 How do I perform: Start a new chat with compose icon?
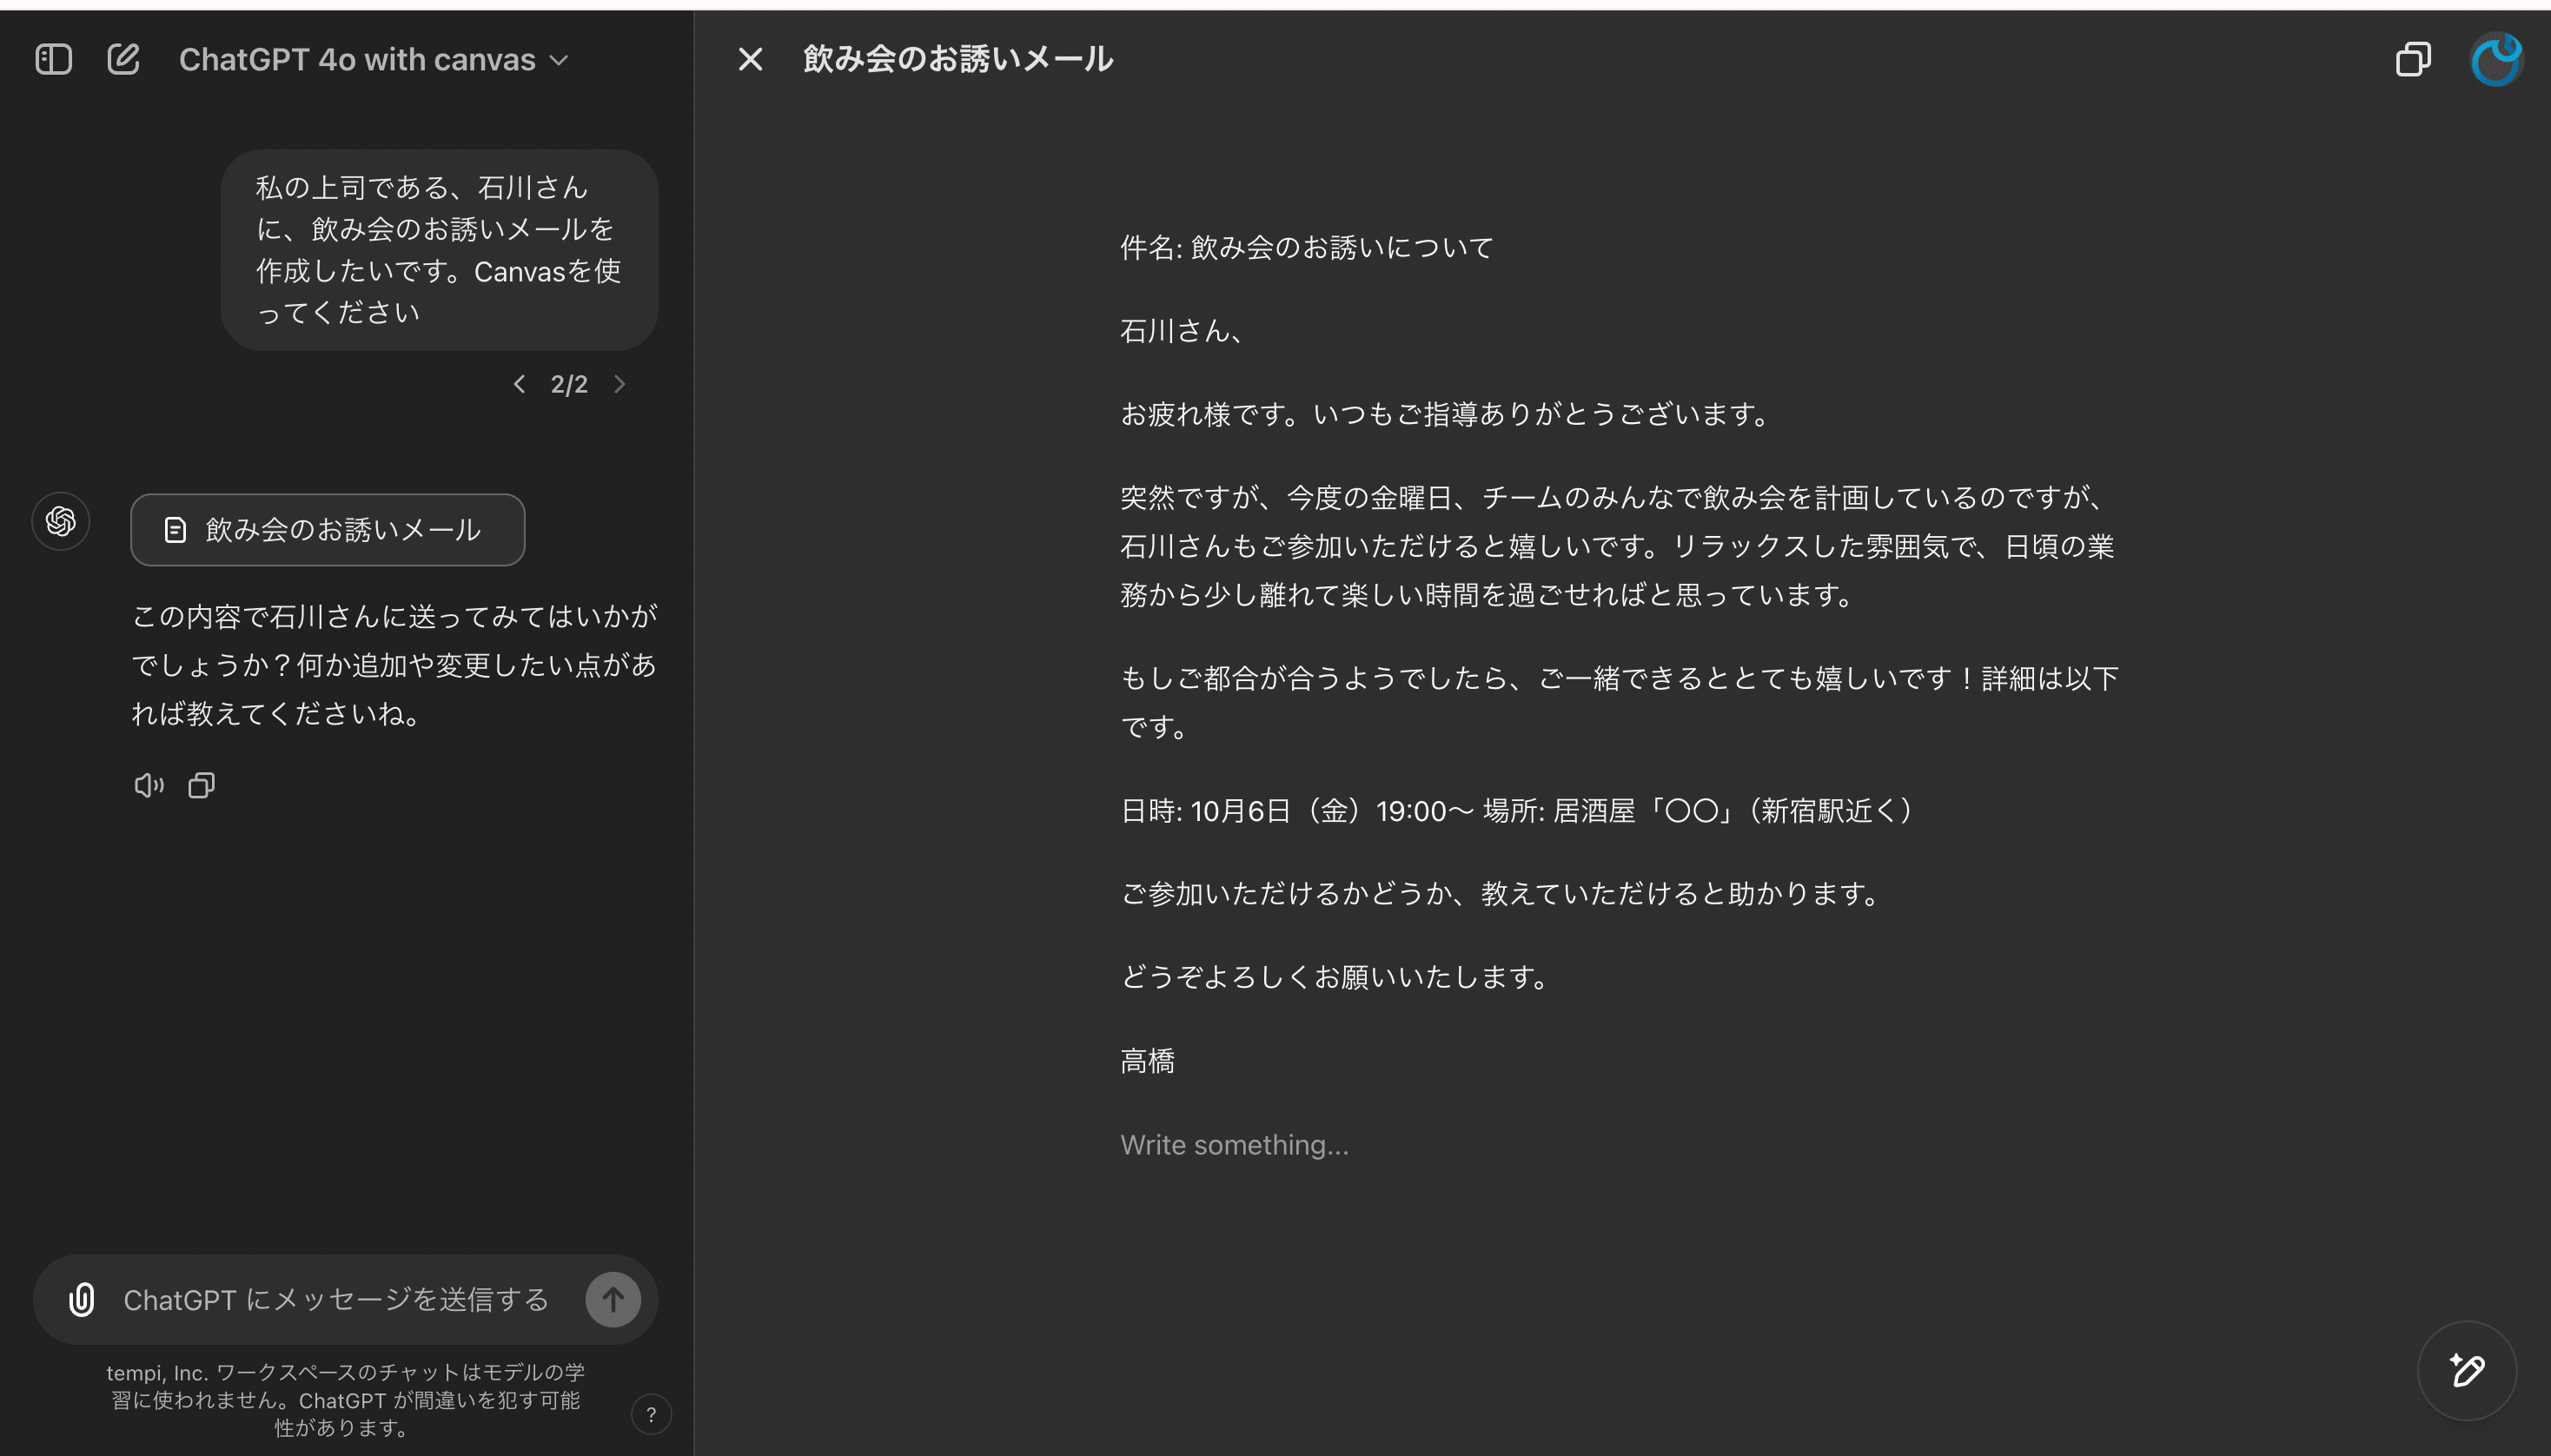(123, 59)
